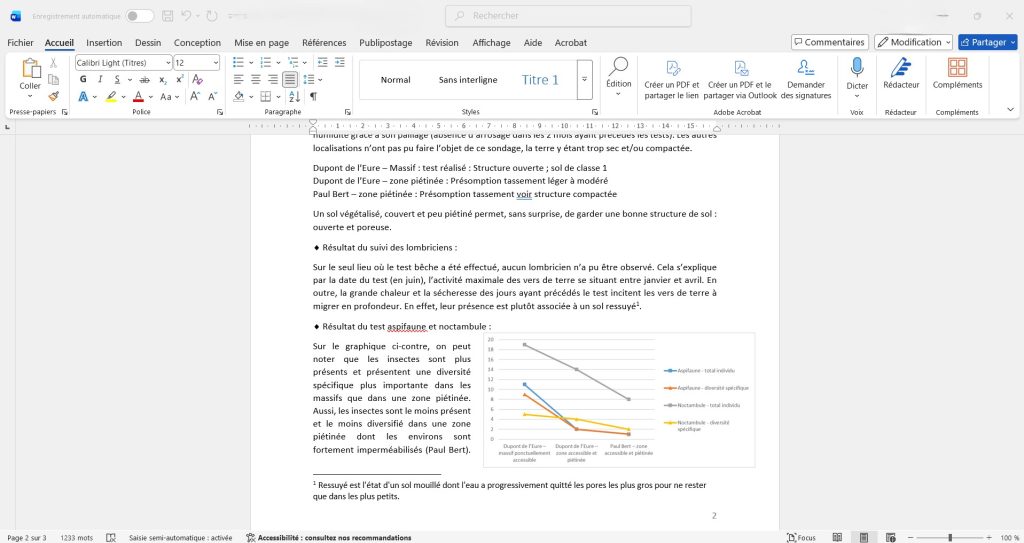Center-align text with the center icon
Viewport: 1024px width, 543px height.
pos(256,80)
